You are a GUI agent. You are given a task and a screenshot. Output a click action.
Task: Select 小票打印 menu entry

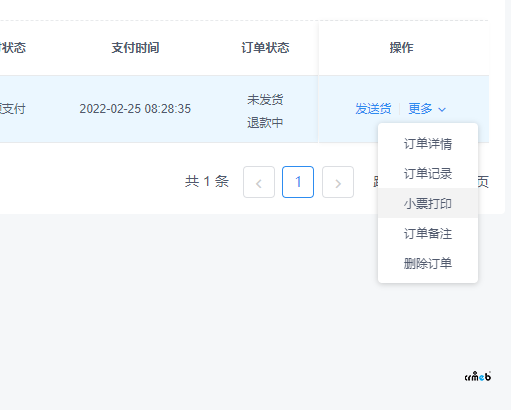(428, 203)
